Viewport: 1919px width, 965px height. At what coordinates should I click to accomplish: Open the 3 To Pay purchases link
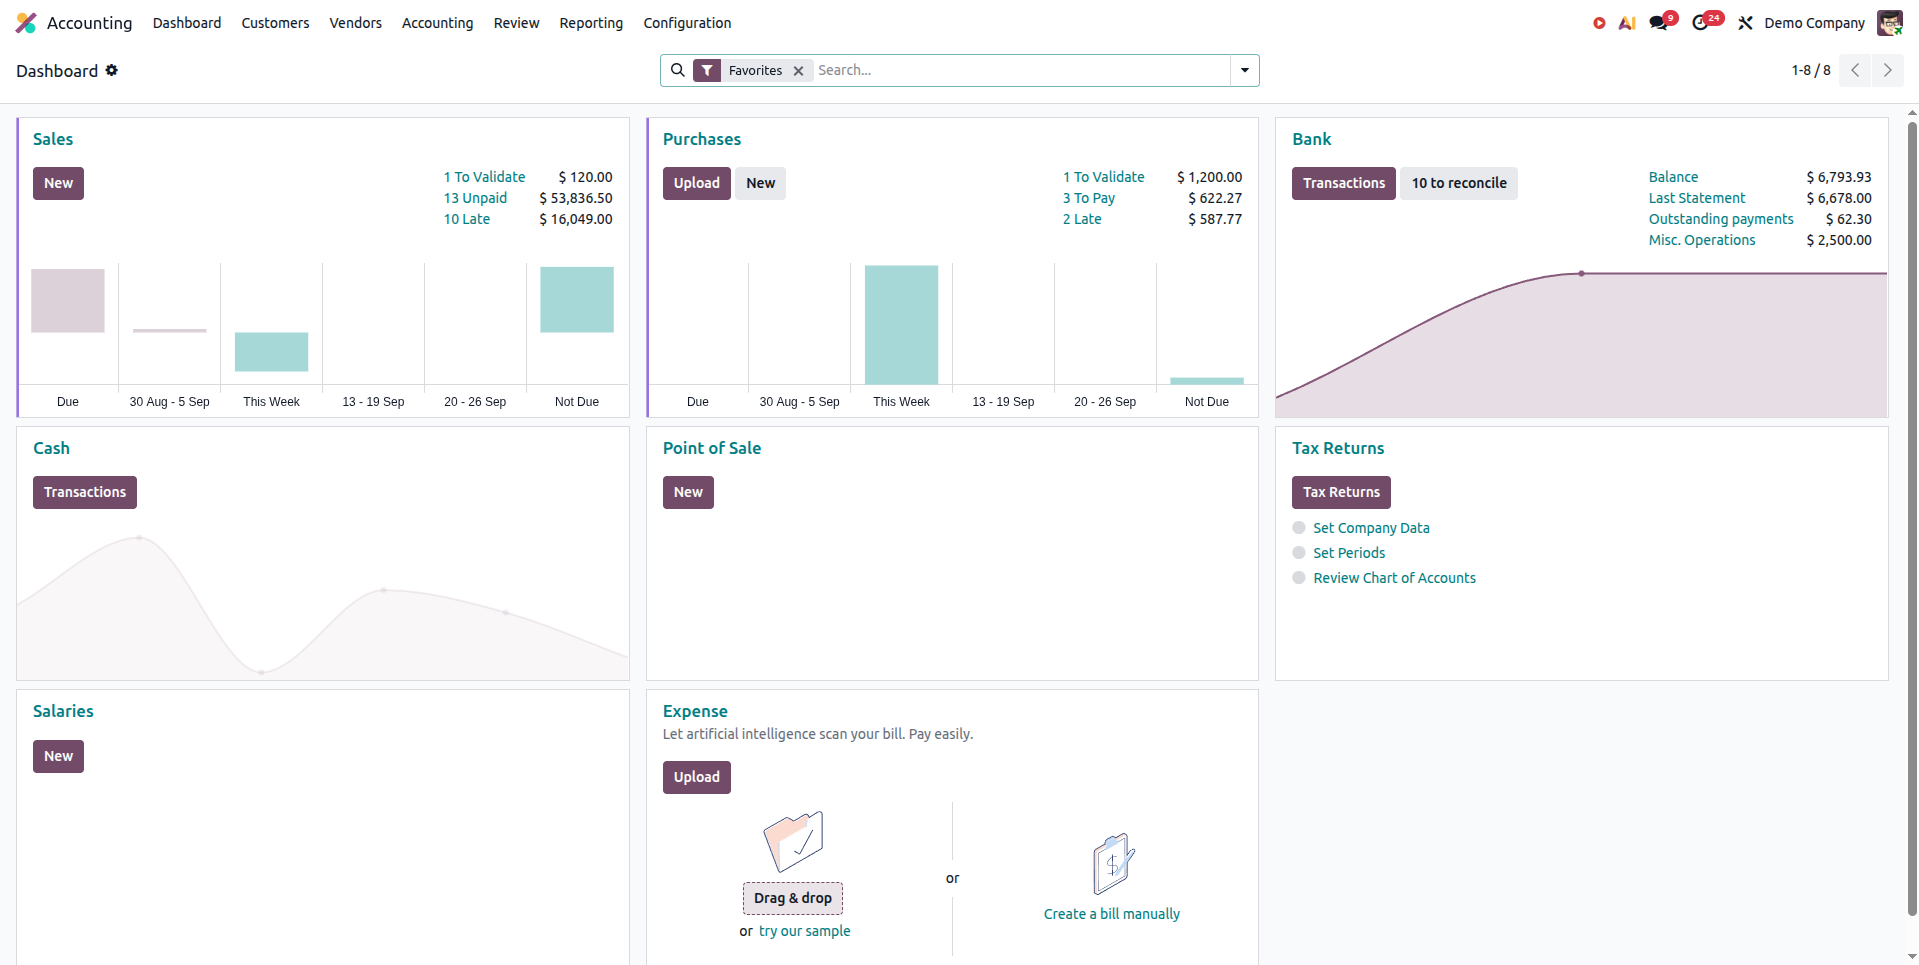point(1089,198)
